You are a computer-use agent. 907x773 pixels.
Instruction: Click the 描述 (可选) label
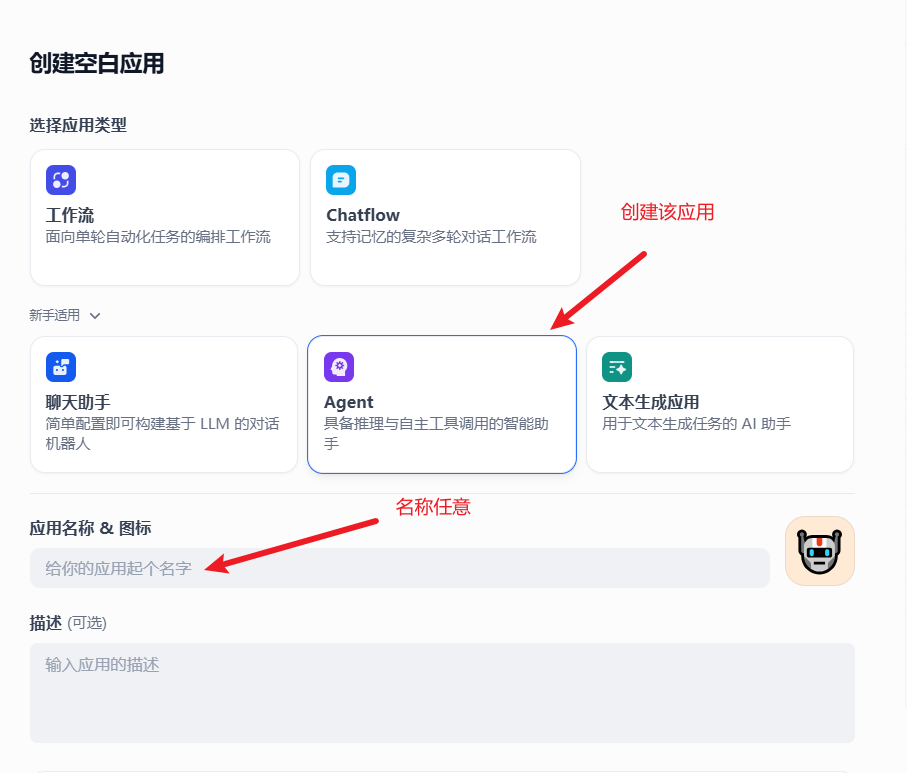coord(68,623)
